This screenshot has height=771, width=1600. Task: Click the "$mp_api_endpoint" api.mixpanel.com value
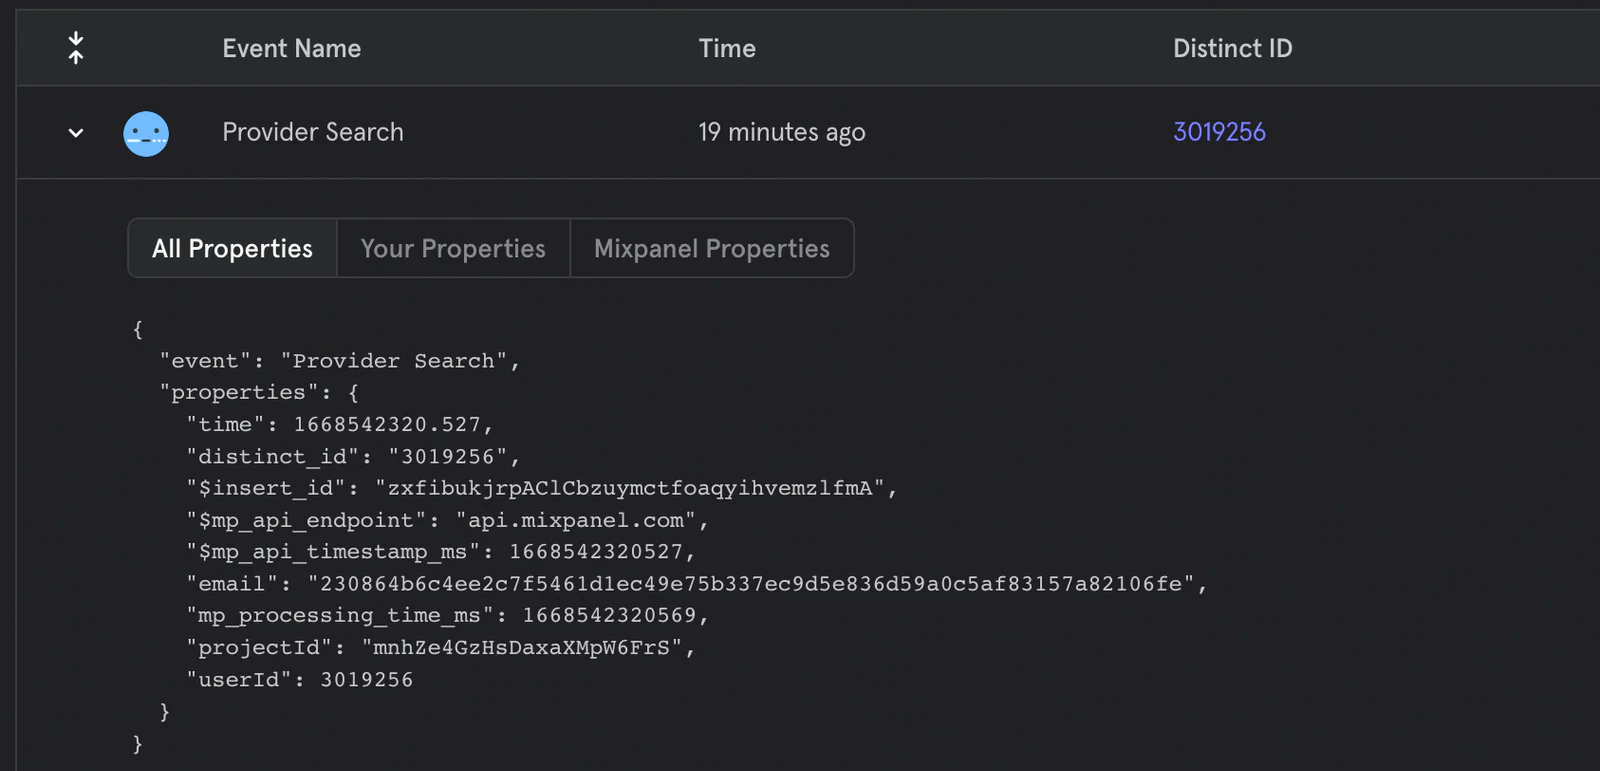pyautogui.click(x=575, y=521)
